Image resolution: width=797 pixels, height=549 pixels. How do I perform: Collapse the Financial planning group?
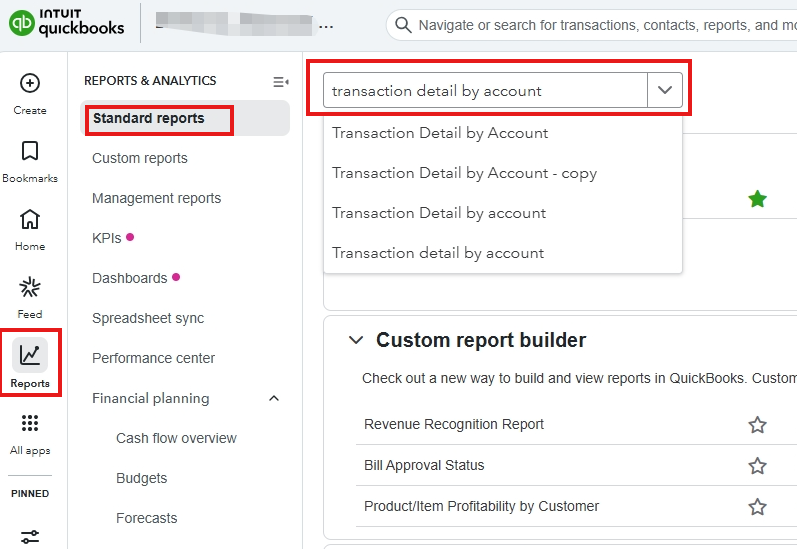click(274, 399)
